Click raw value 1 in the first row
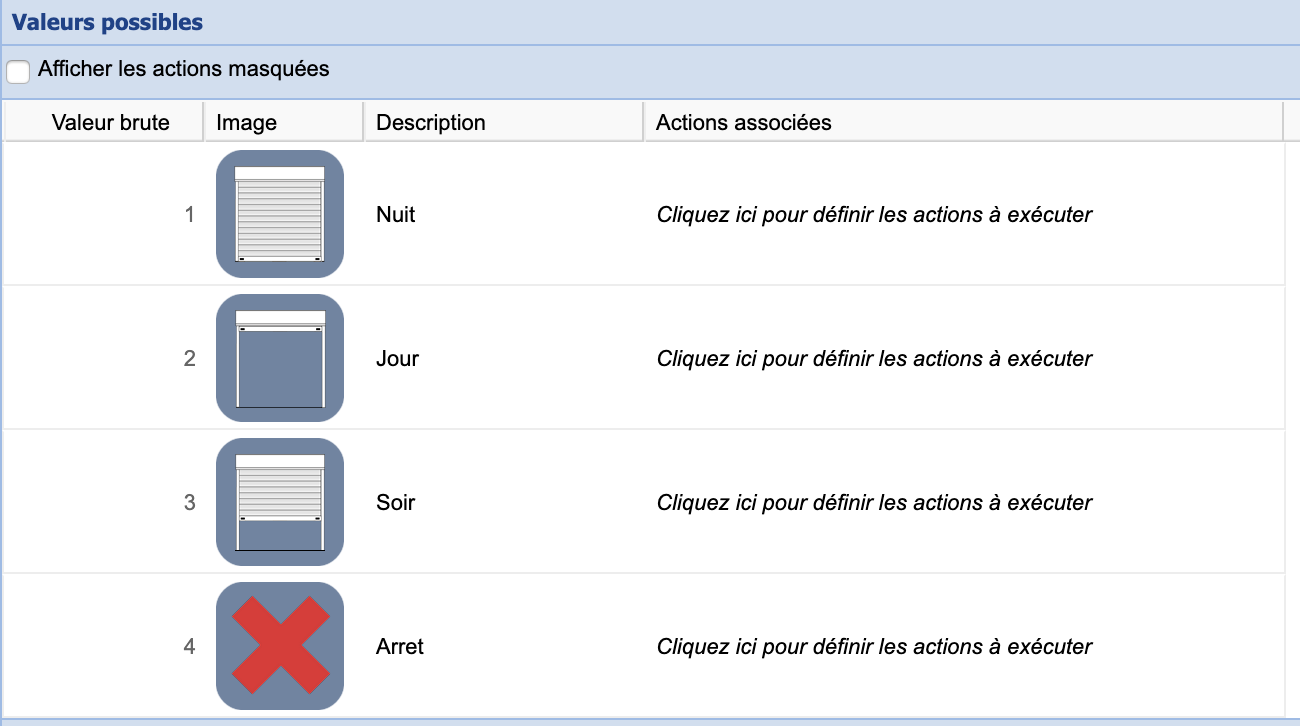The image size is (1300, 726). pyautogui.click(x=190, y=214)
